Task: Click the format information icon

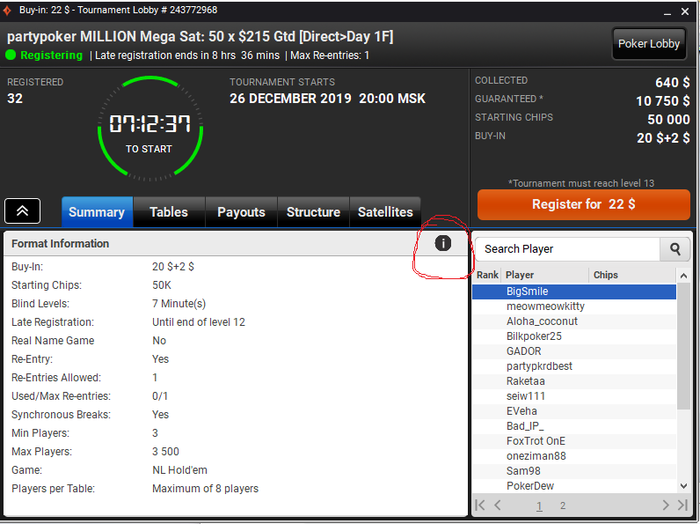Action: point(443,243)
